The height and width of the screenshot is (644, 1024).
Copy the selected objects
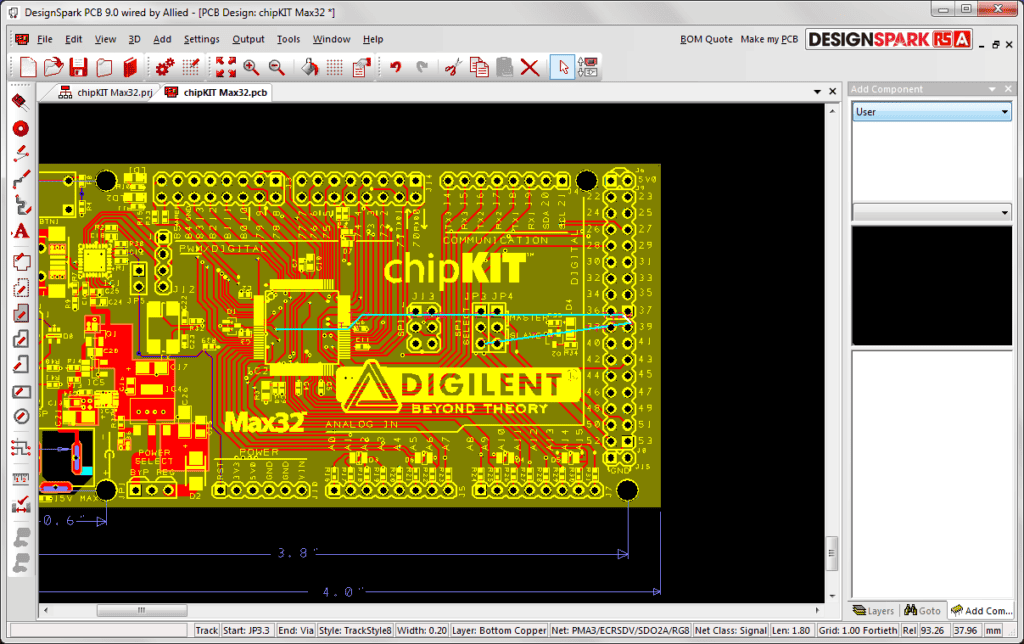pos(478,67)
